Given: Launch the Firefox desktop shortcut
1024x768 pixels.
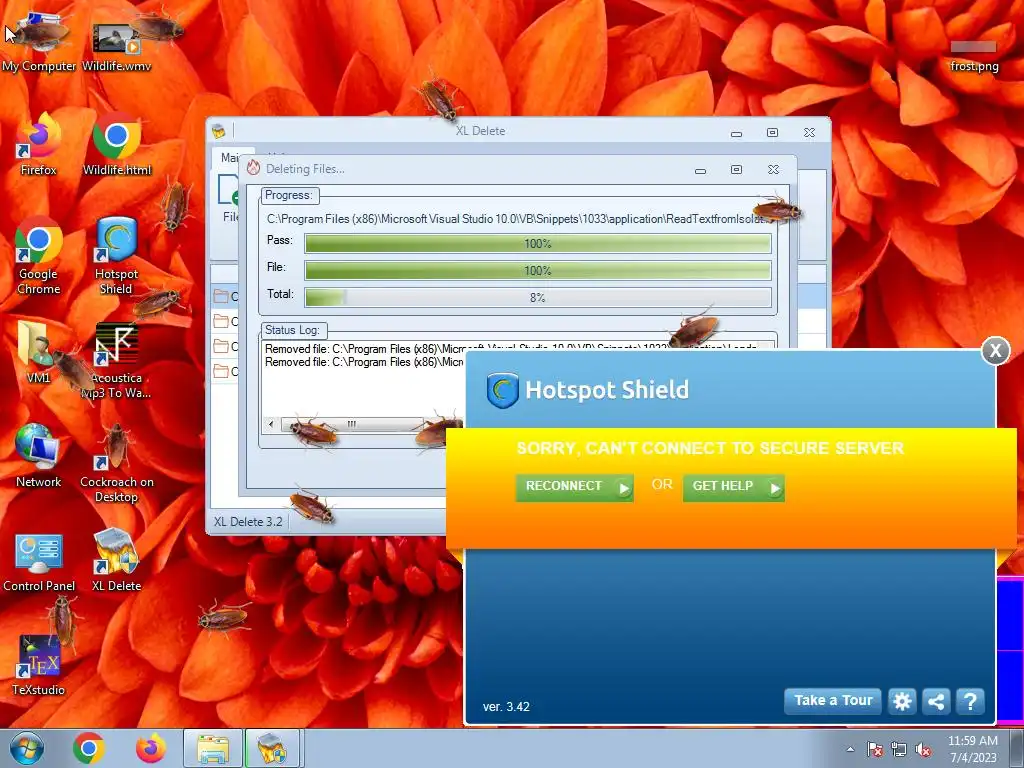Looking at the screenshot, I should click(x=39, y=144).
